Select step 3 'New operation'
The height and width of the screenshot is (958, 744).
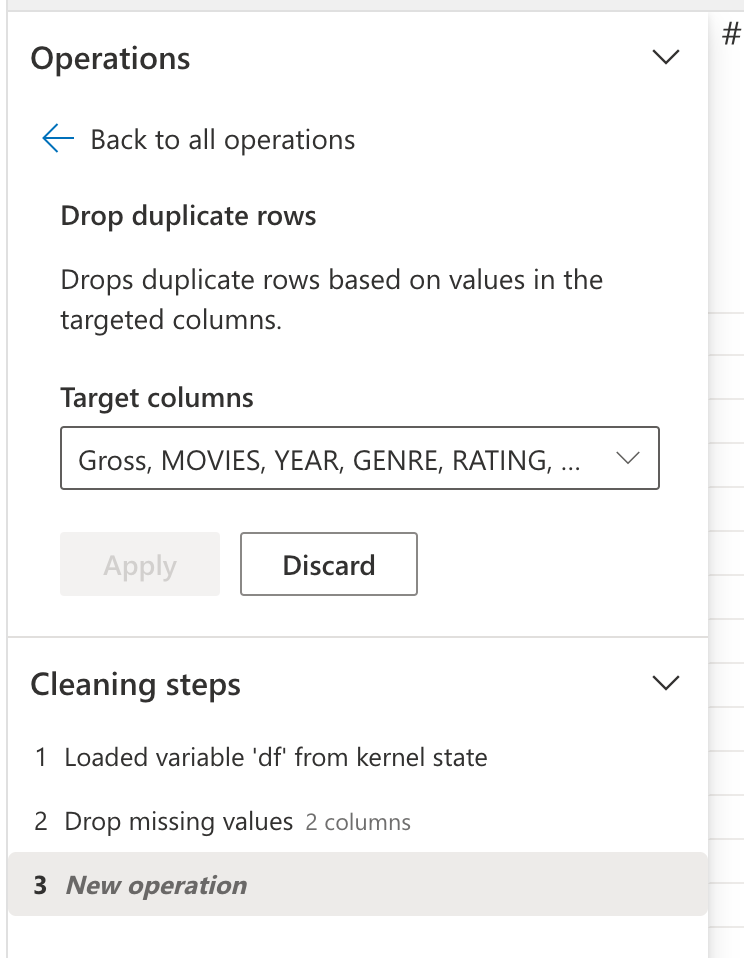[x=155, y=884]
